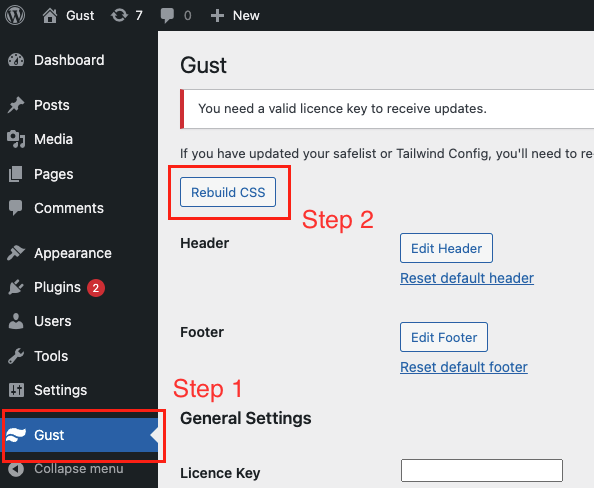The image size is (594, 488).
Task: Click the licence key warning notice
Action: 387,109
